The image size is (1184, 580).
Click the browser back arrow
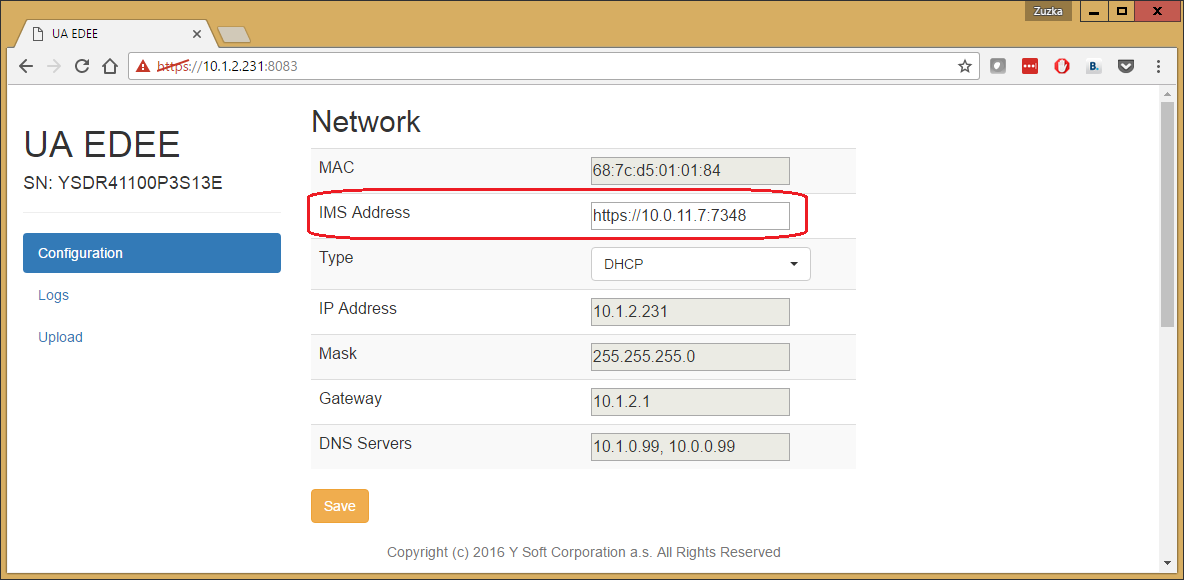click(26, 66)
